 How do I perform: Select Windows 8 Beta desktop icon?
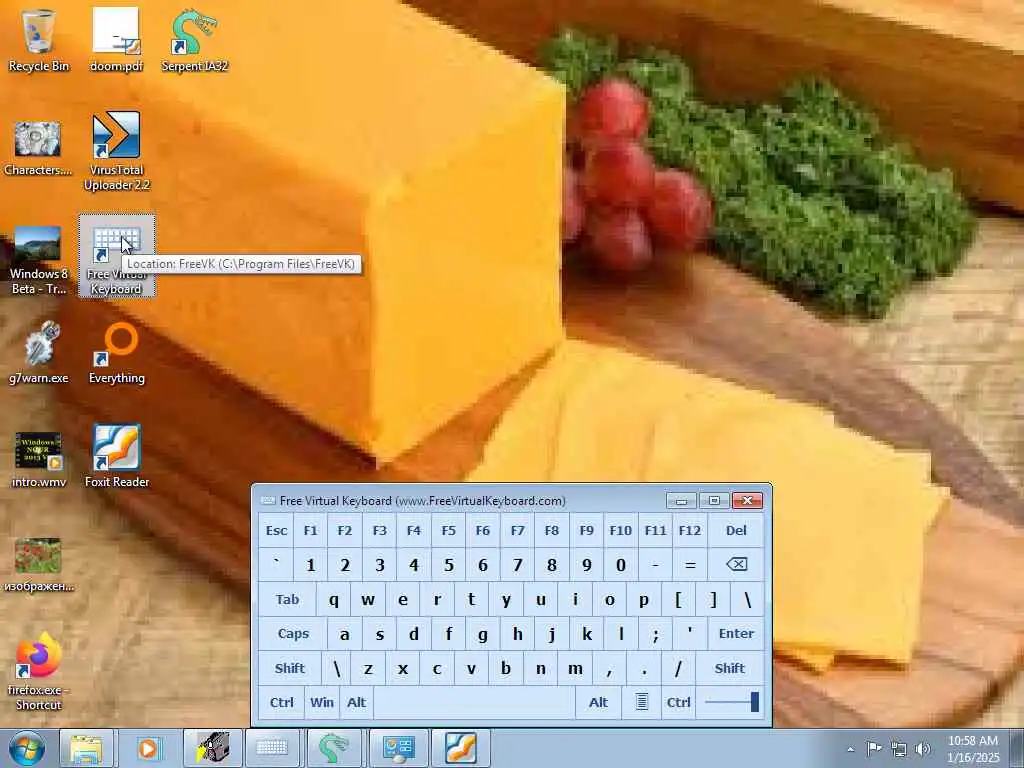click(x=38, y=260)
